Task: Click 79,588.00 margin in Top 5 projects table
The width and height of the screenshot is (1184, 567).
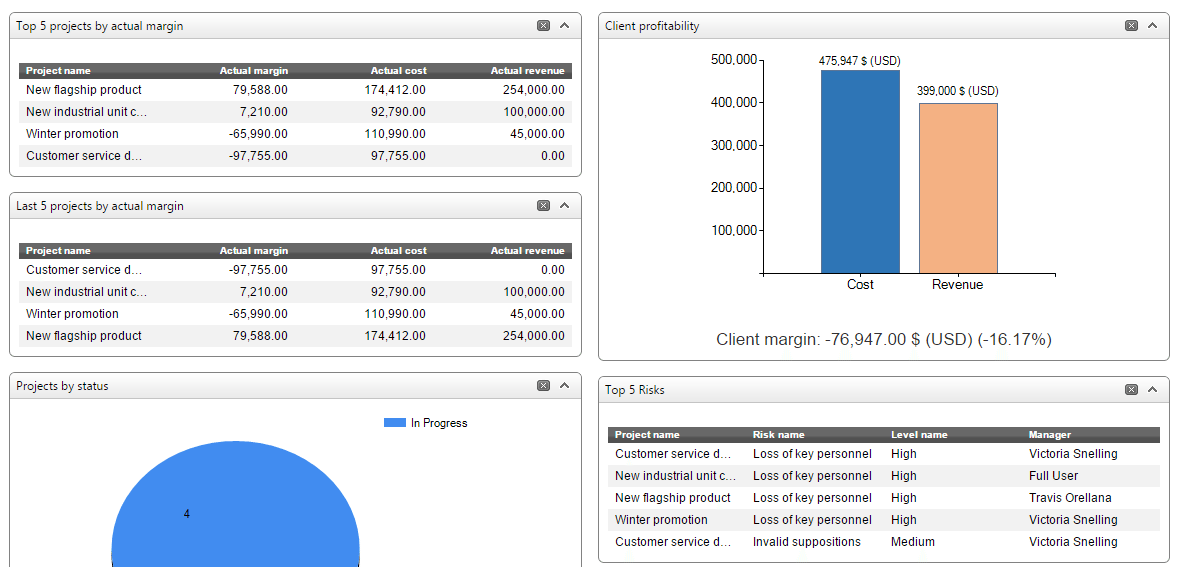Action: pos(261,90)
